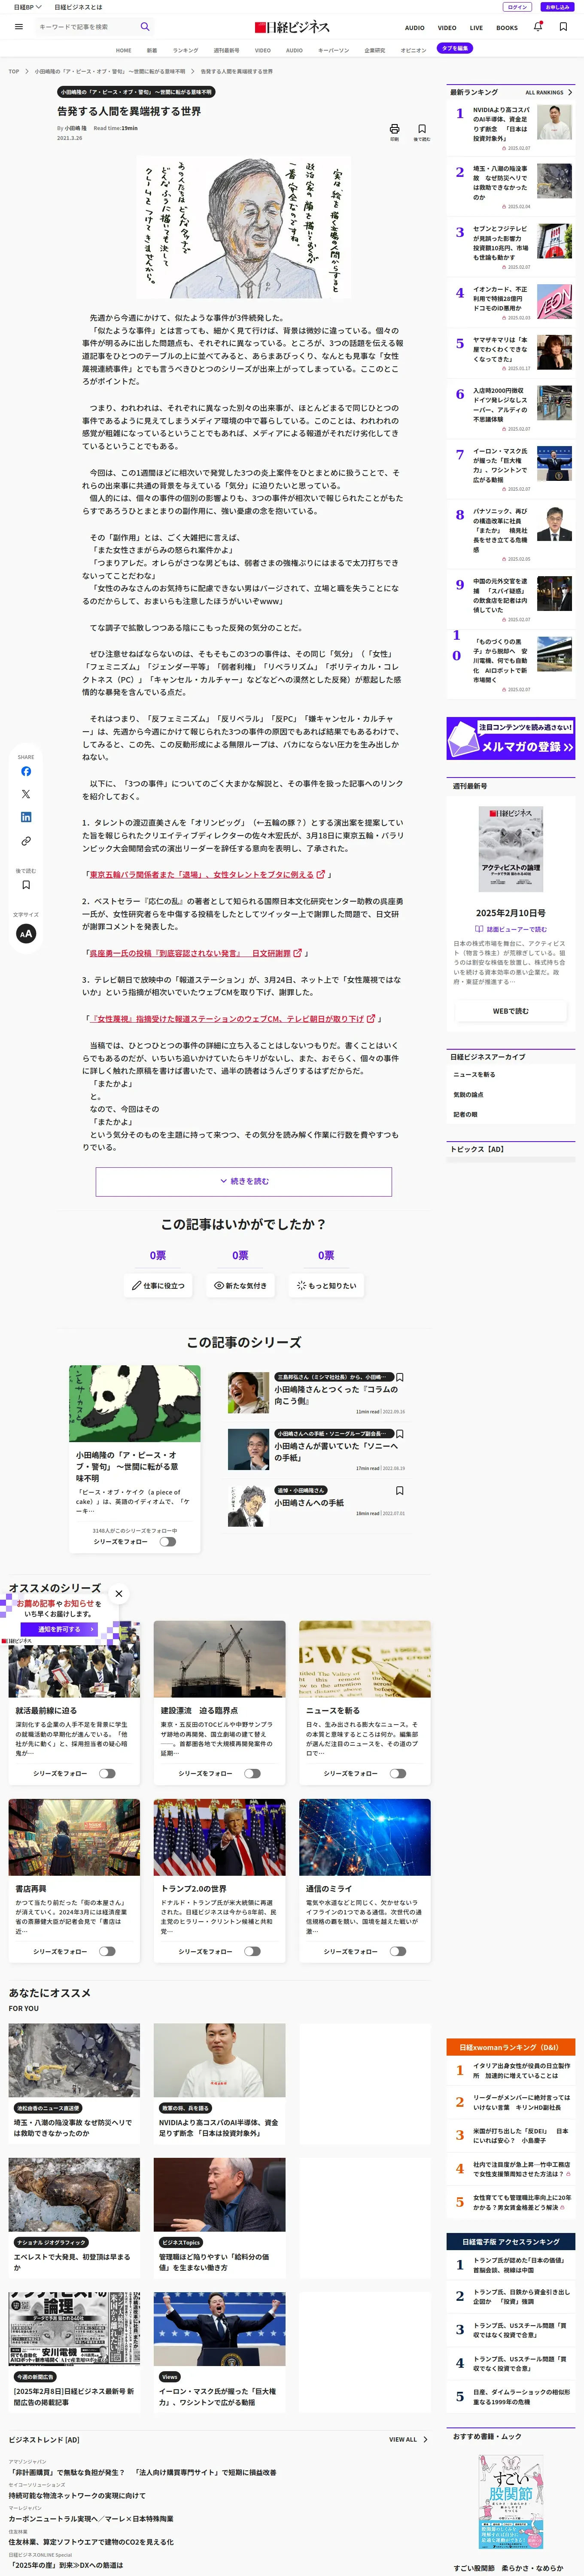The image size is (584, 2576).
Task: Open the hamburger menu icon
Action: (18, 27)
